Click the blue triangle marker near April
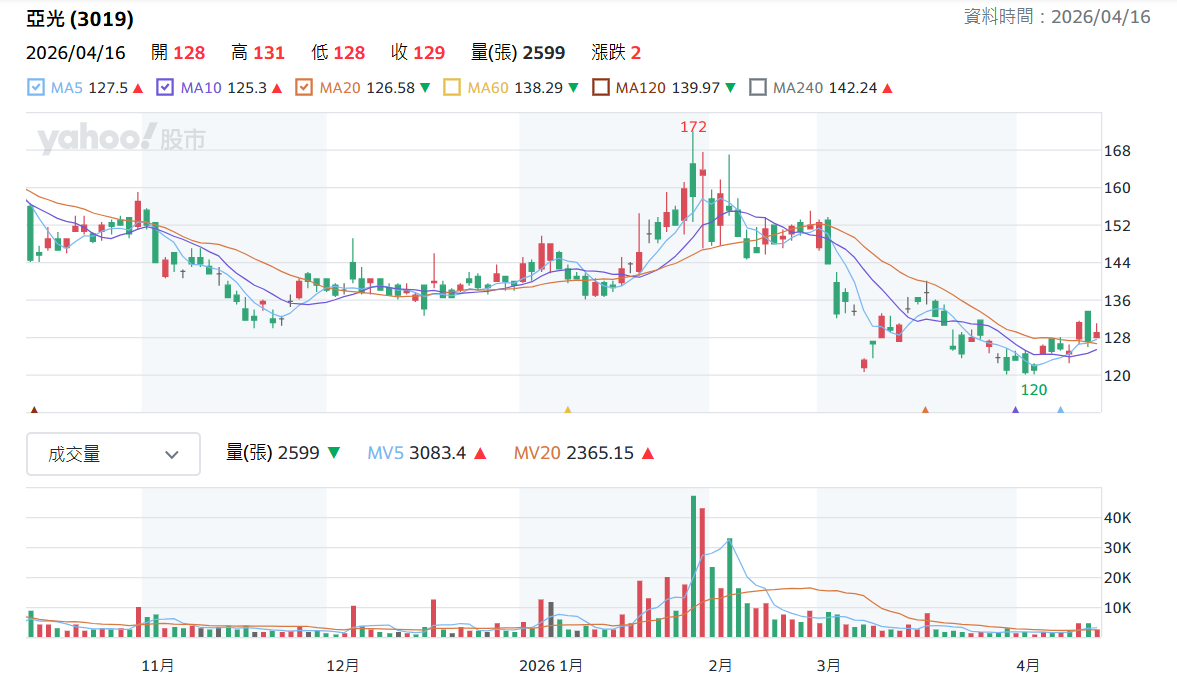 pyautogui.click(x=1062, y=408)
